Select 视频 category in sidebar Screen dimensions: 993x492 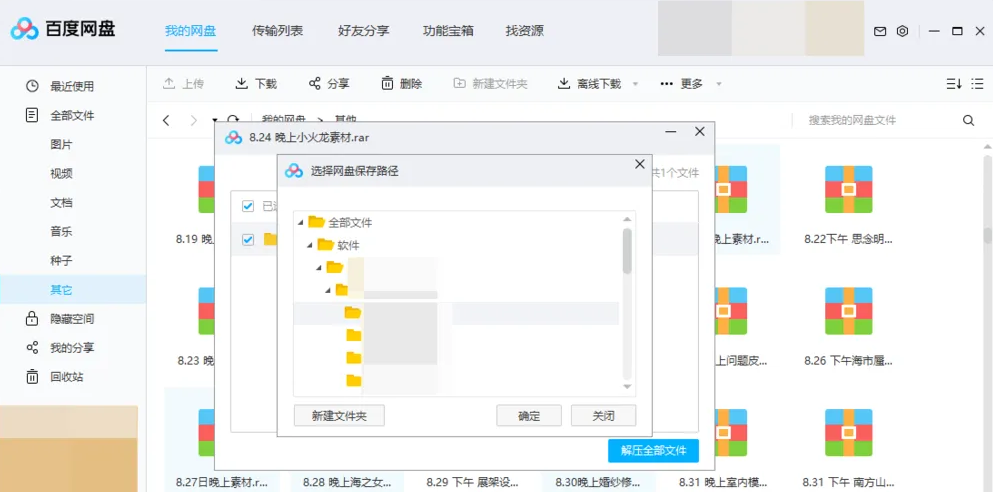point(61,173)
